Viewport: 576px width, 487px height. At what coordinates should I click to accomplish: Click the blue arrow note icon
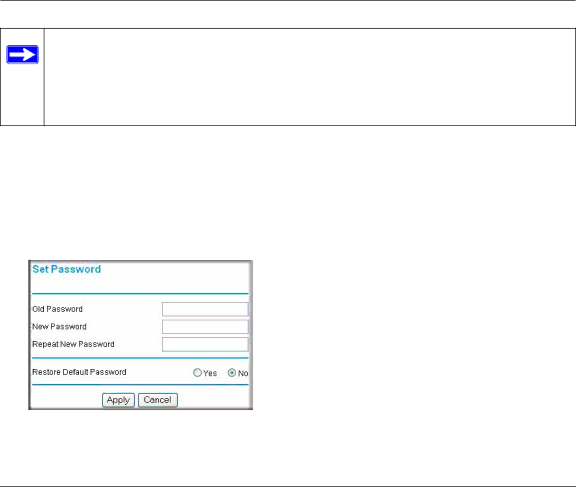point(22,54)
